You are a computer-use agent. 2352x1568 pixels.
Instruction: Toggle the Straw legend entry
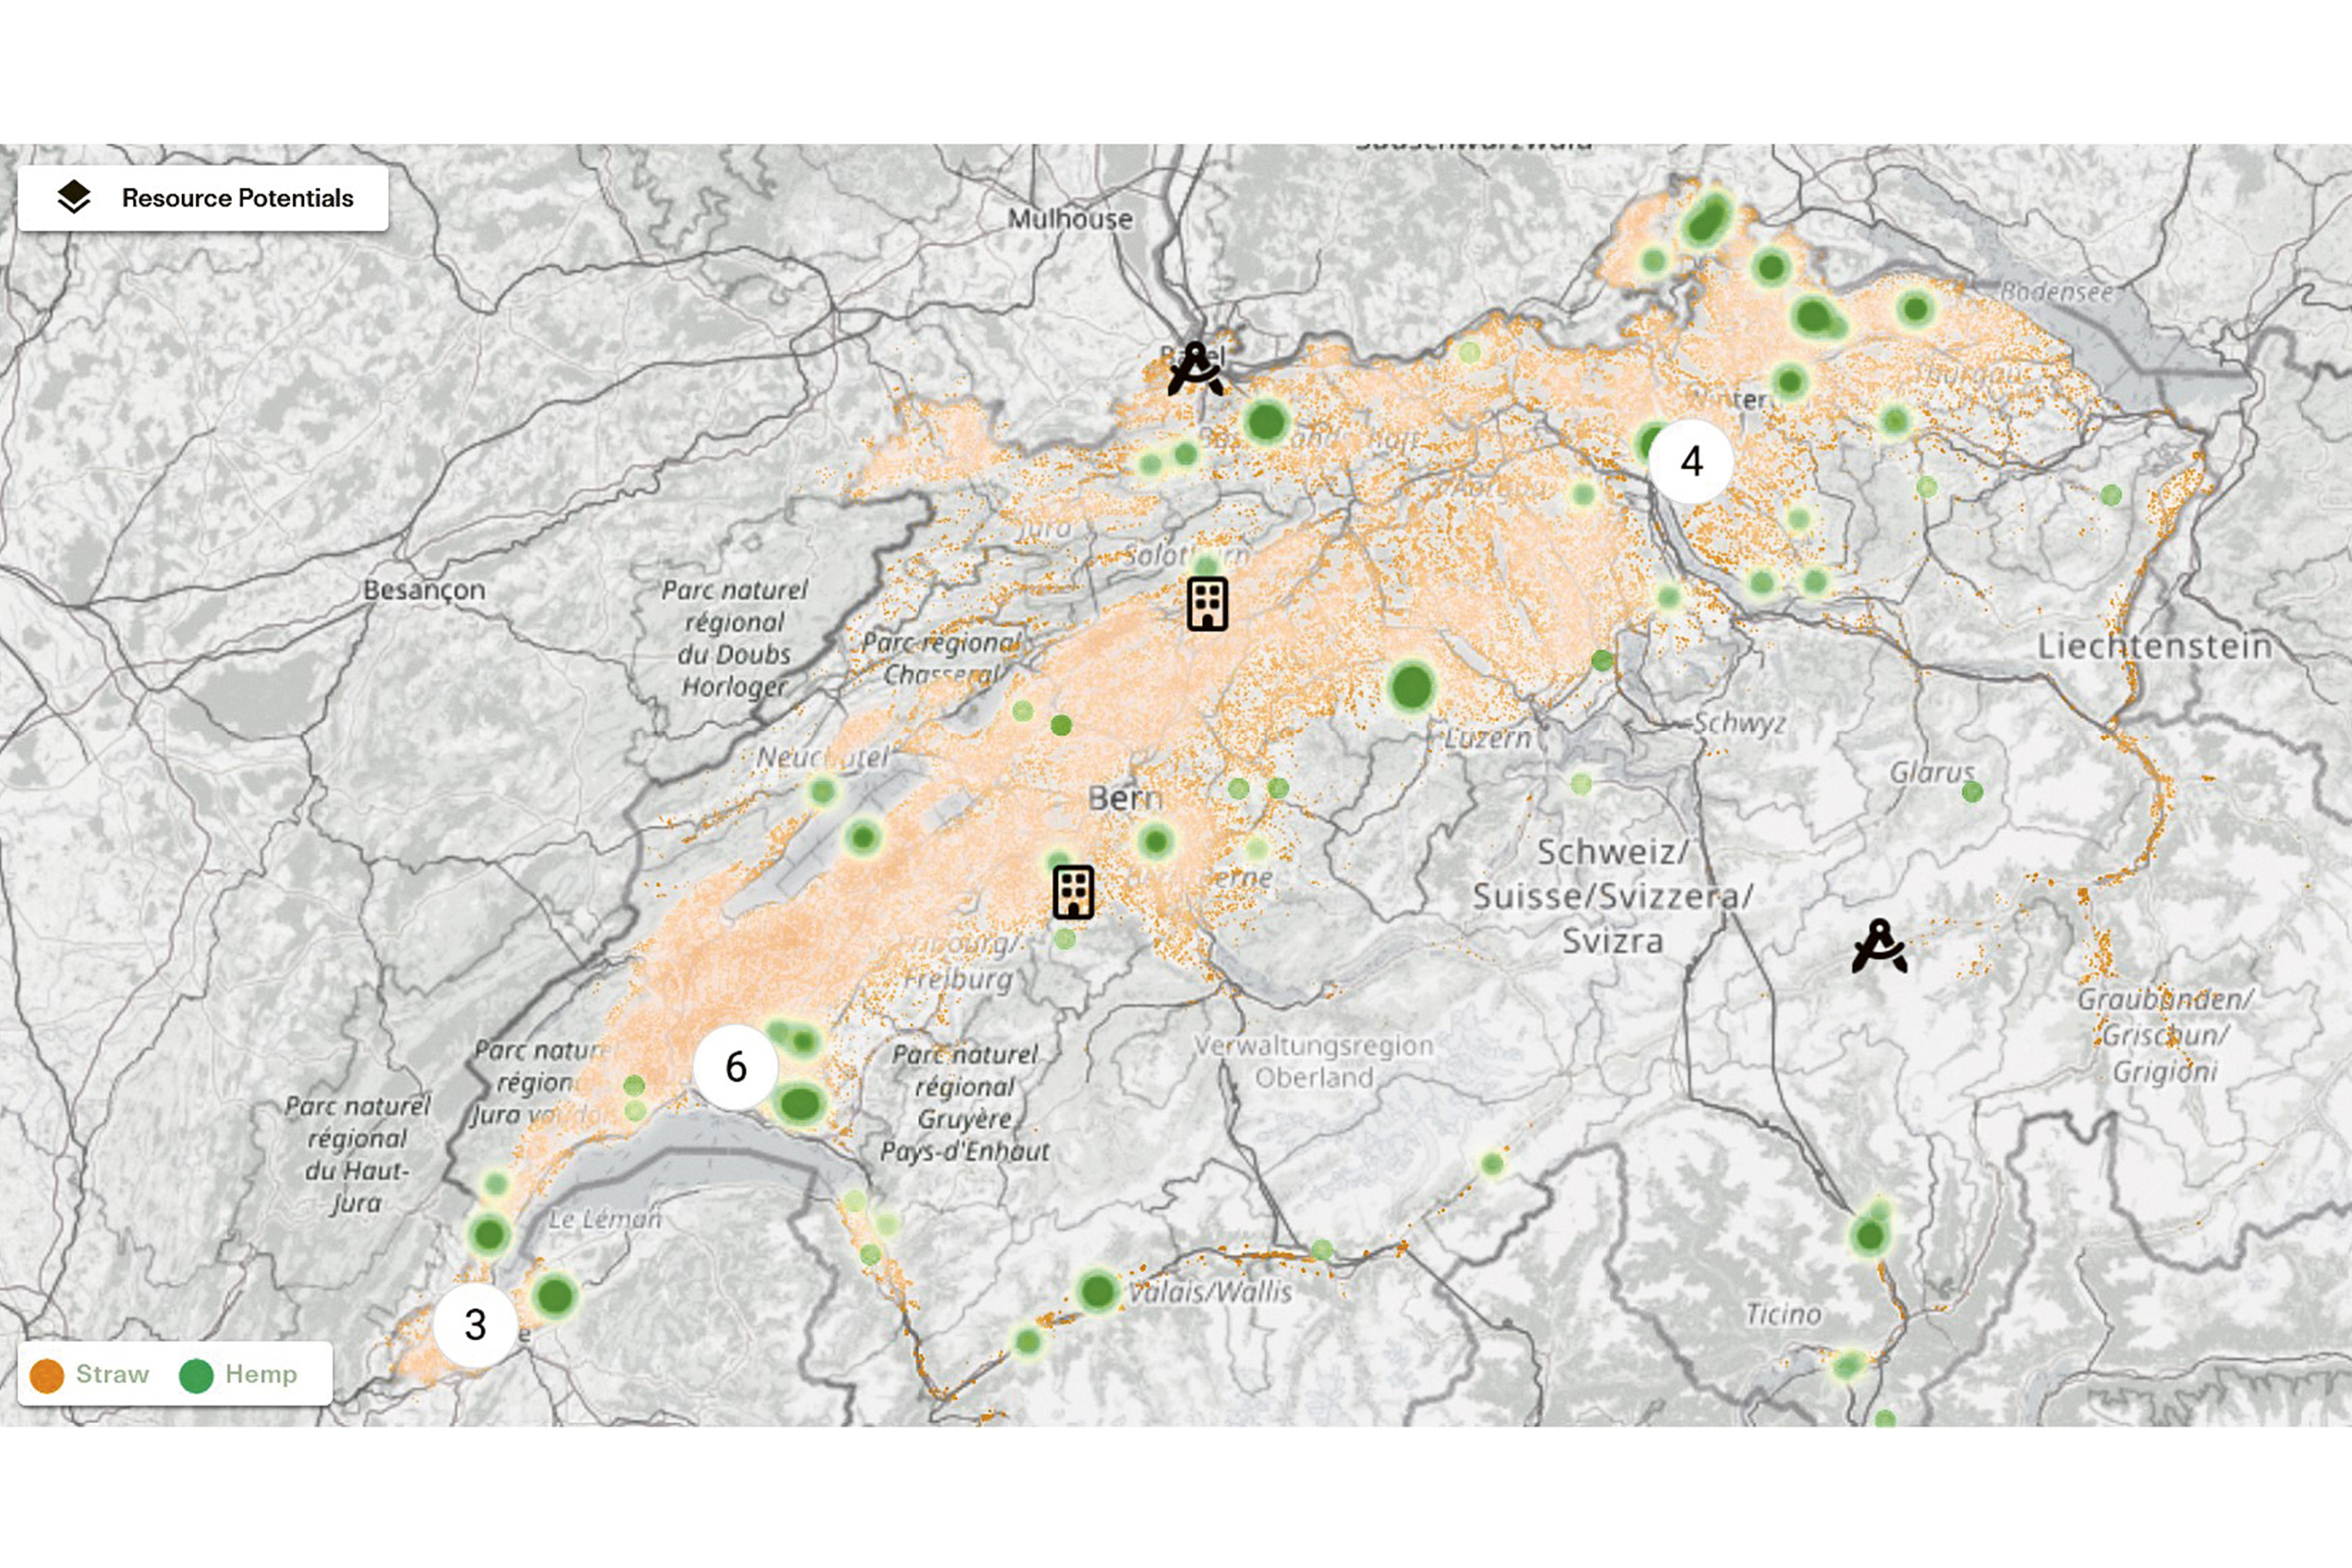[112, 1374]
